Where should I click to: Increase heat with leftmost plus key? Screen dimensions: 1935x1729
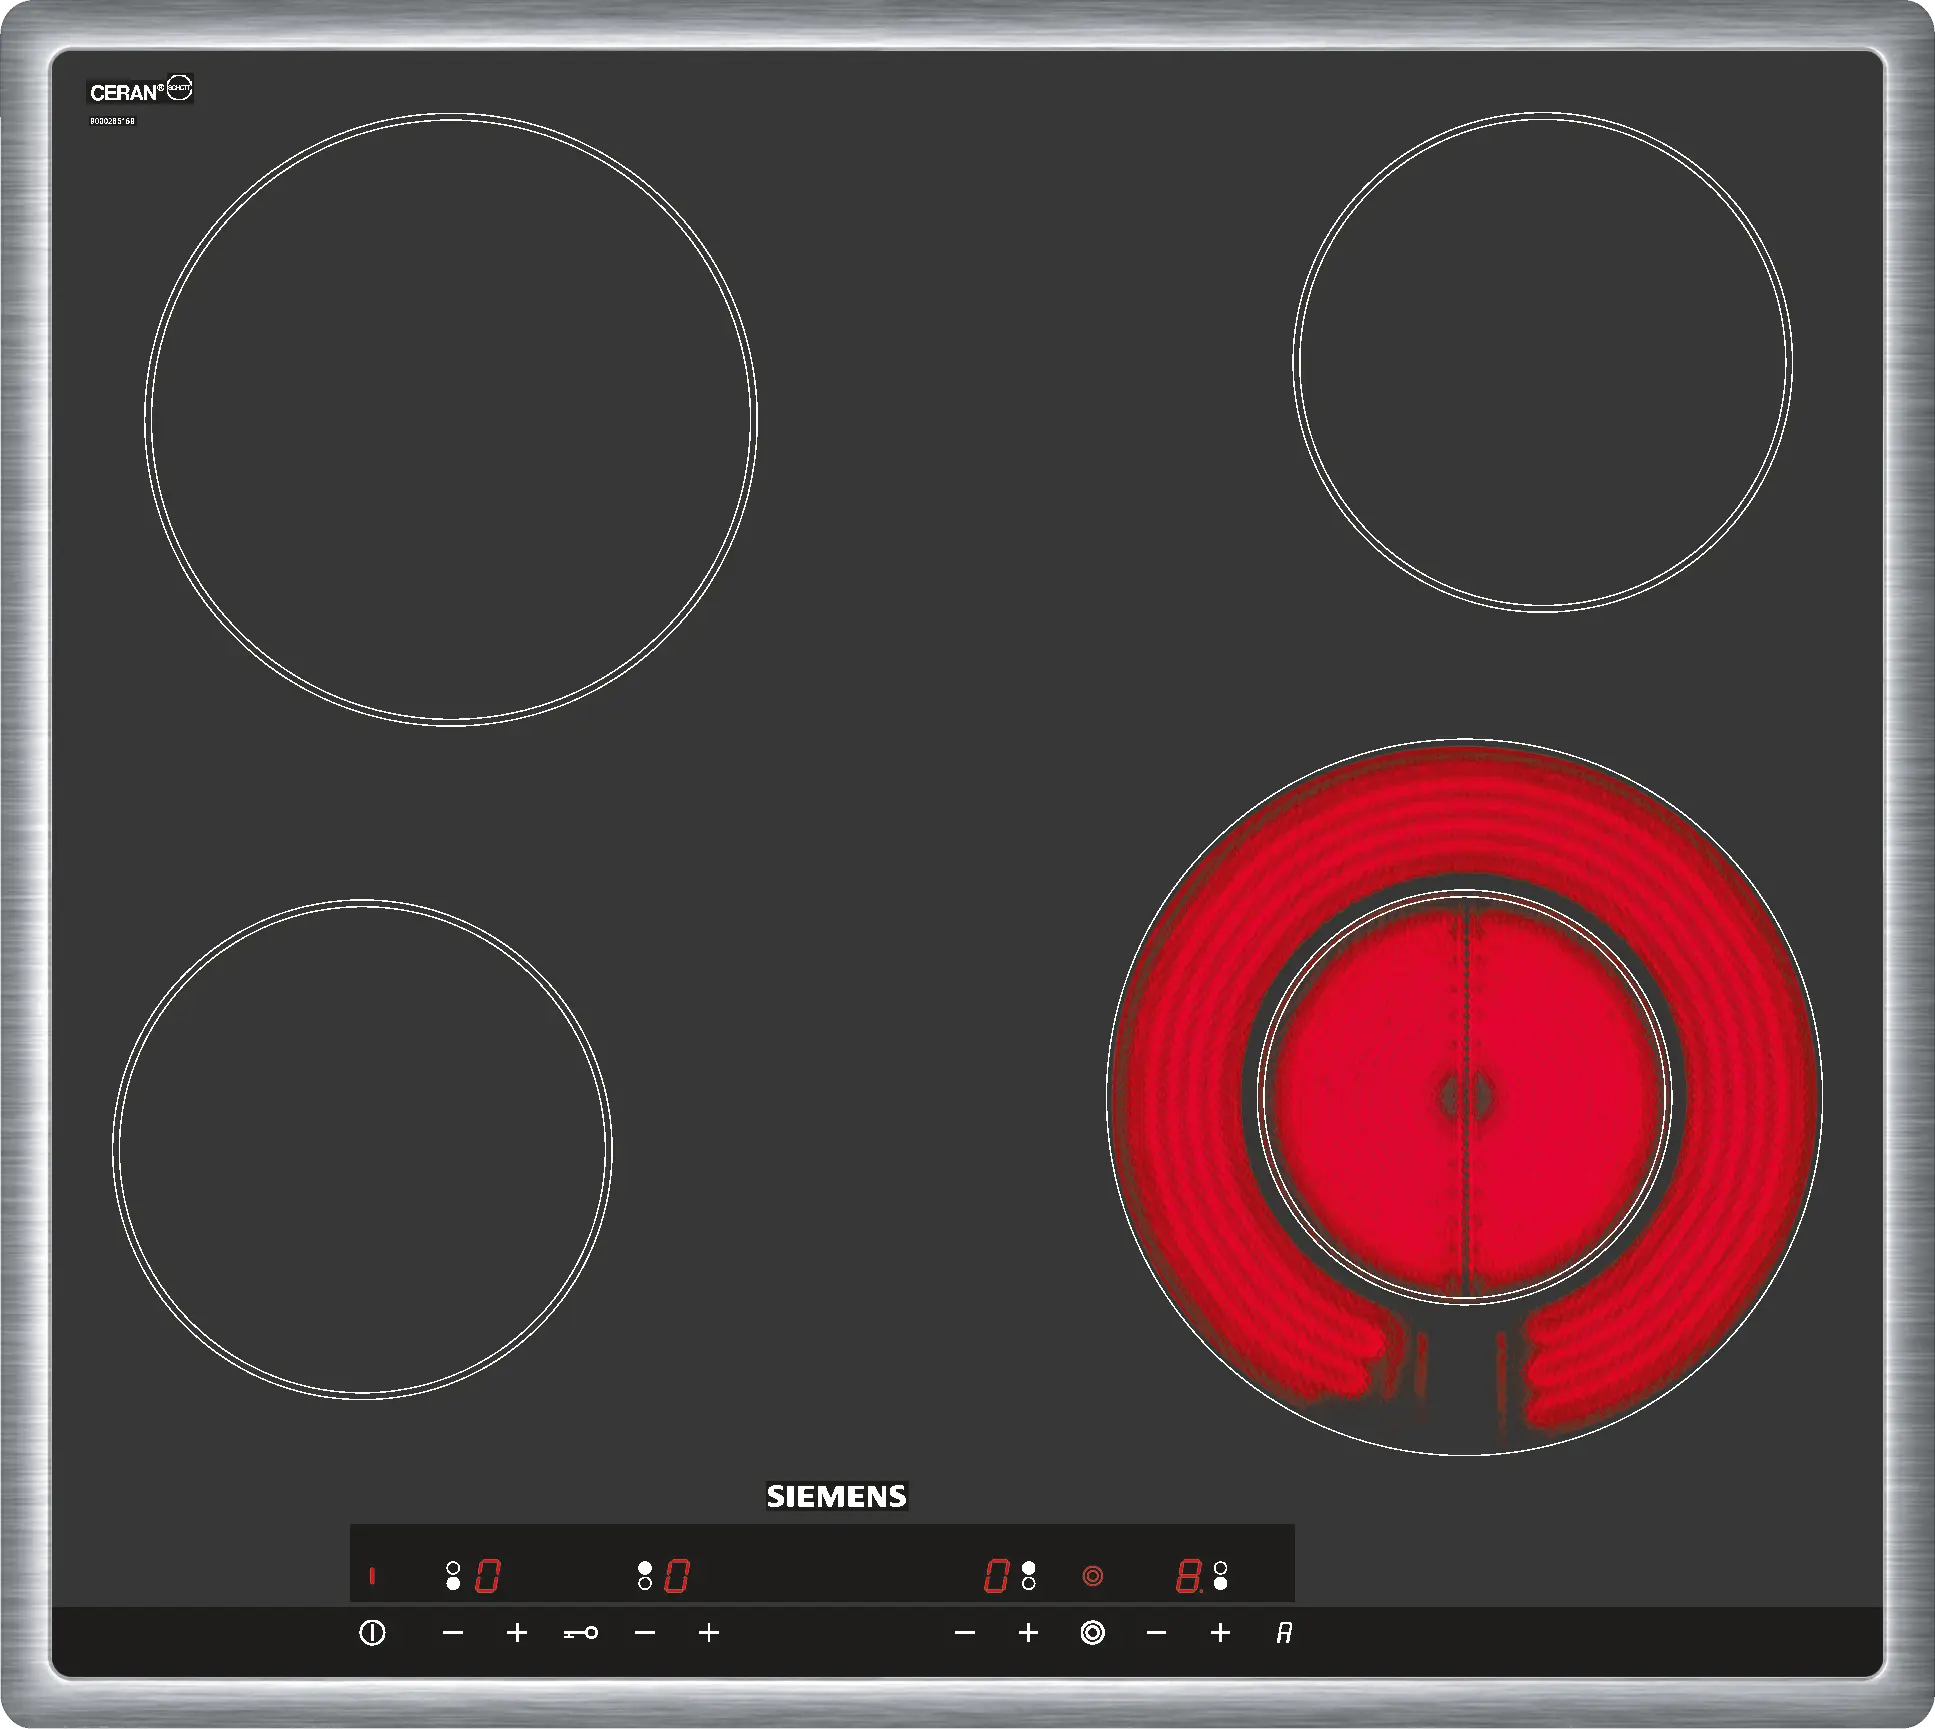tap(517, 1633)
